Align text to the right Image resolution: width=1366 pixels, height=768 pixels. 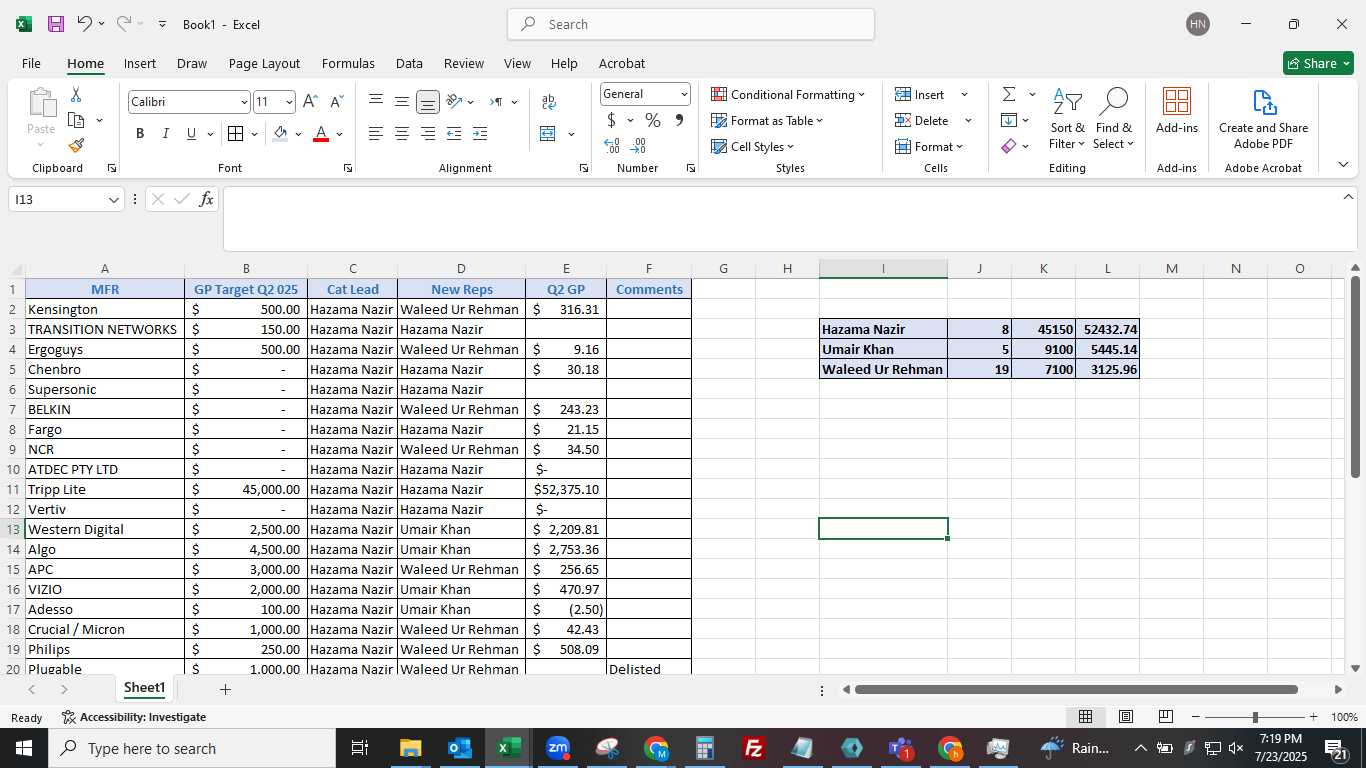(x=428, y=133)
